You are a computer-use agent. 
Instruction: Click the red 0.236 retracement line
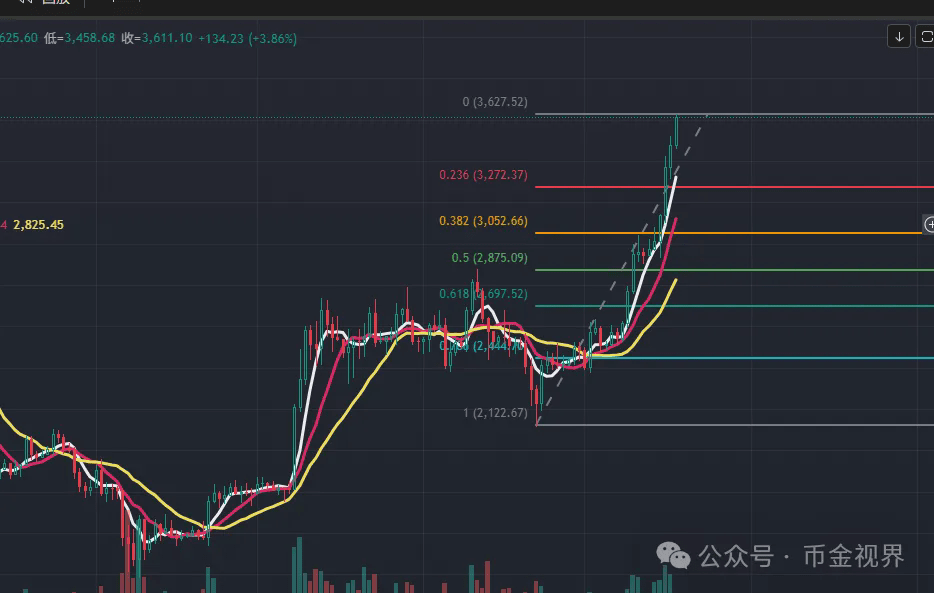tap(734, 187)
